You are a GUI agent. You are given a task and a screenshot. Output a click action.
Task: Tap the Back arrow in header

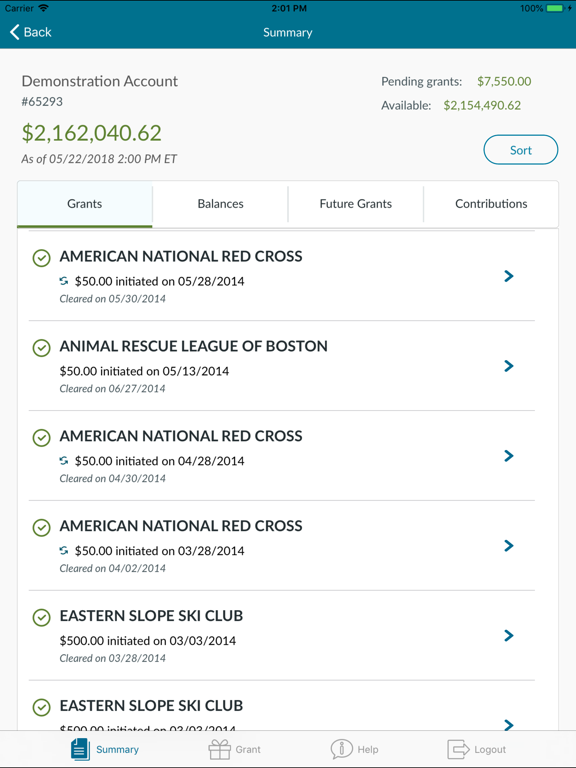[15, 32]
